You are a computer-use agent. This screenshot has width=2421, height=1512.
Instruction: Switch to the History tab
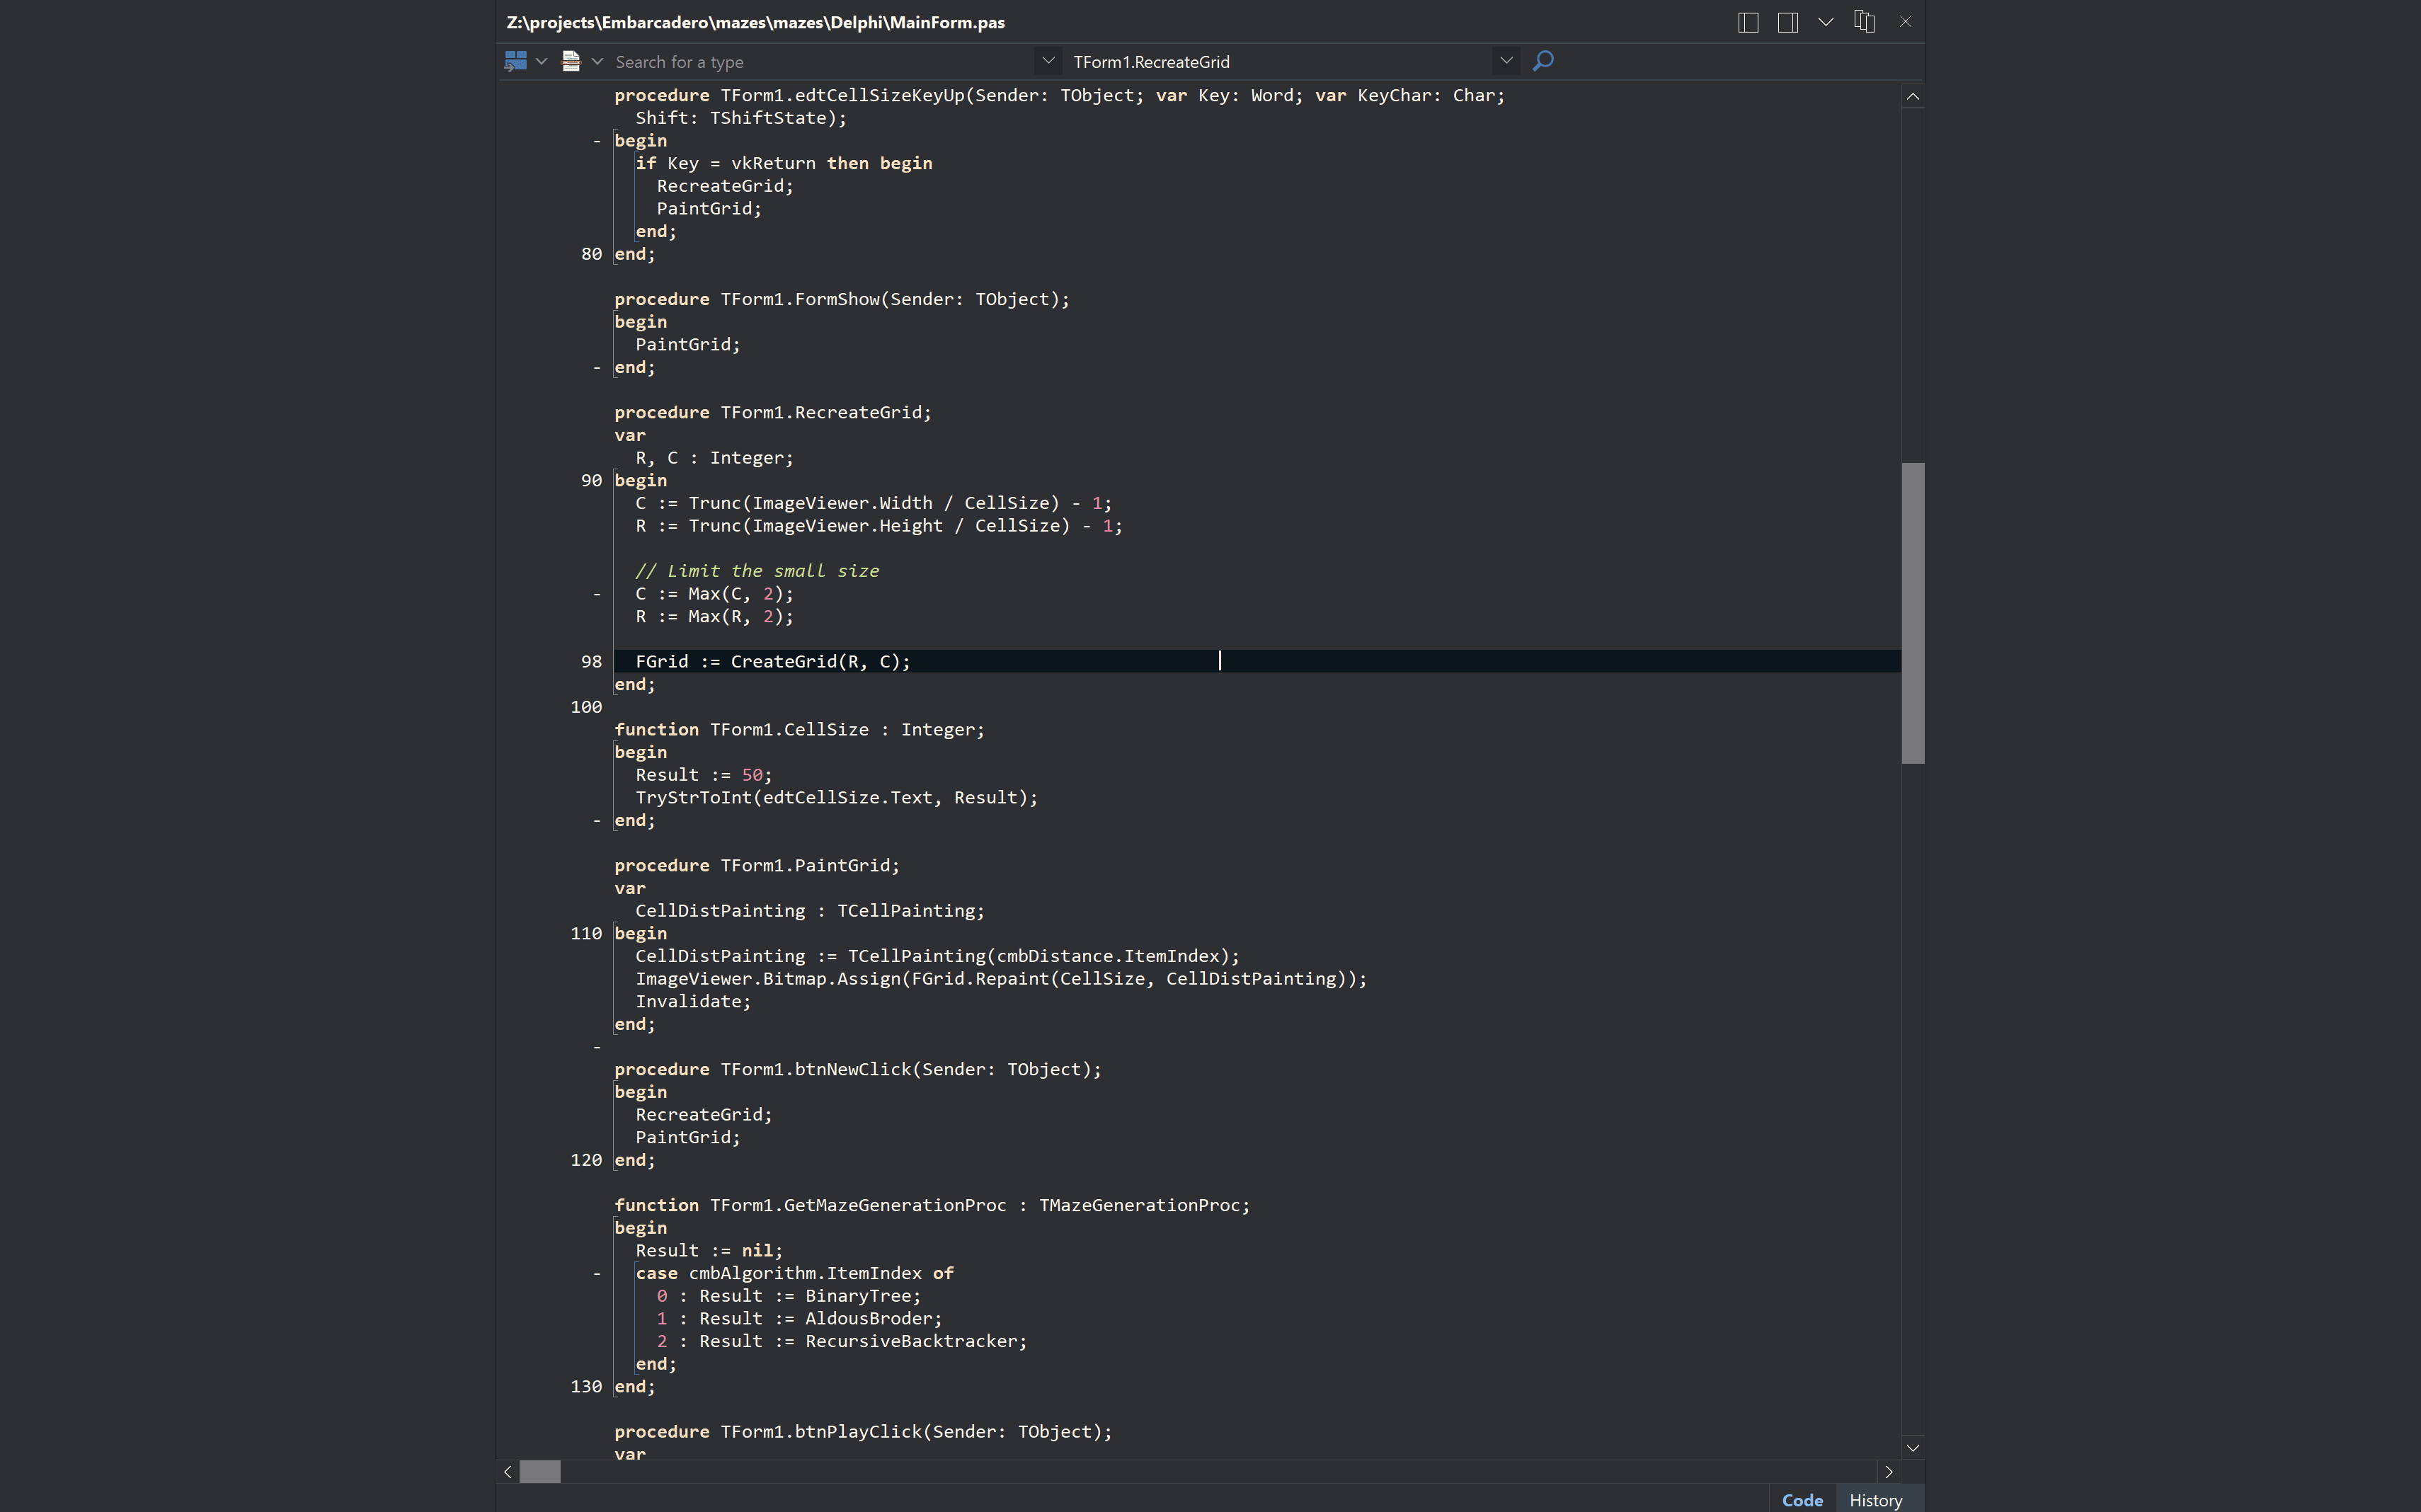(1875, 1500)
